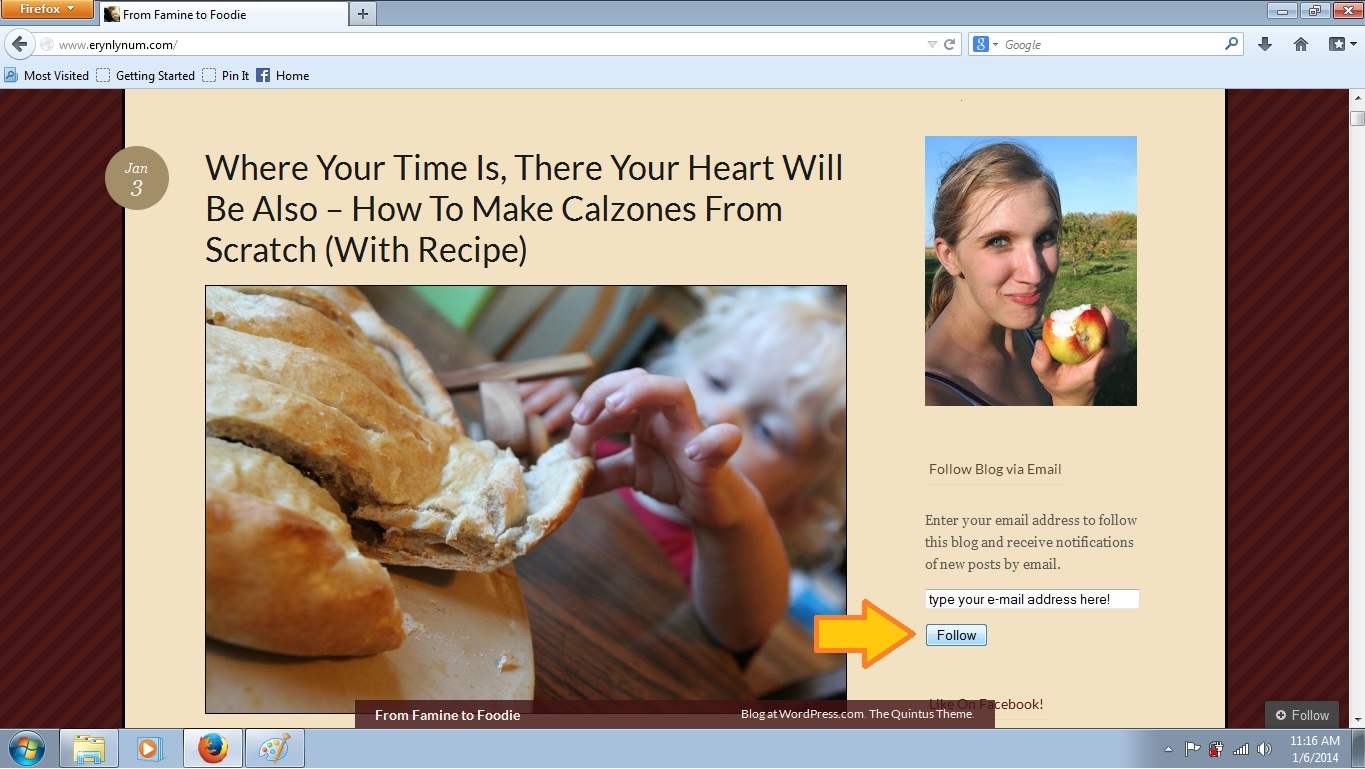Viewport: 1365px width, 769px height.
Task: Open the Downloads arrow icon
Action: 1265,45
